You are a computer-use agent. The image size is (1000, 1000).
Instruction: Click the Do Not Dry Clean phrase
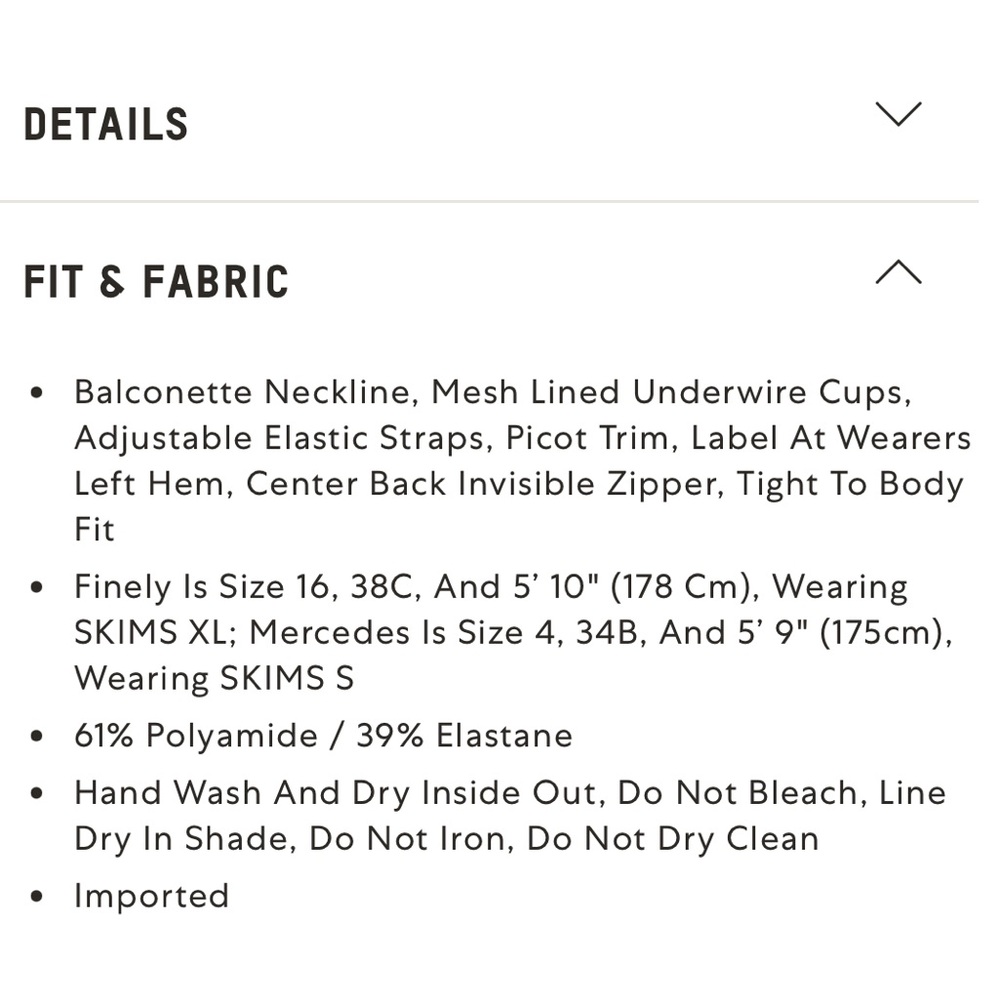(673, 839)
